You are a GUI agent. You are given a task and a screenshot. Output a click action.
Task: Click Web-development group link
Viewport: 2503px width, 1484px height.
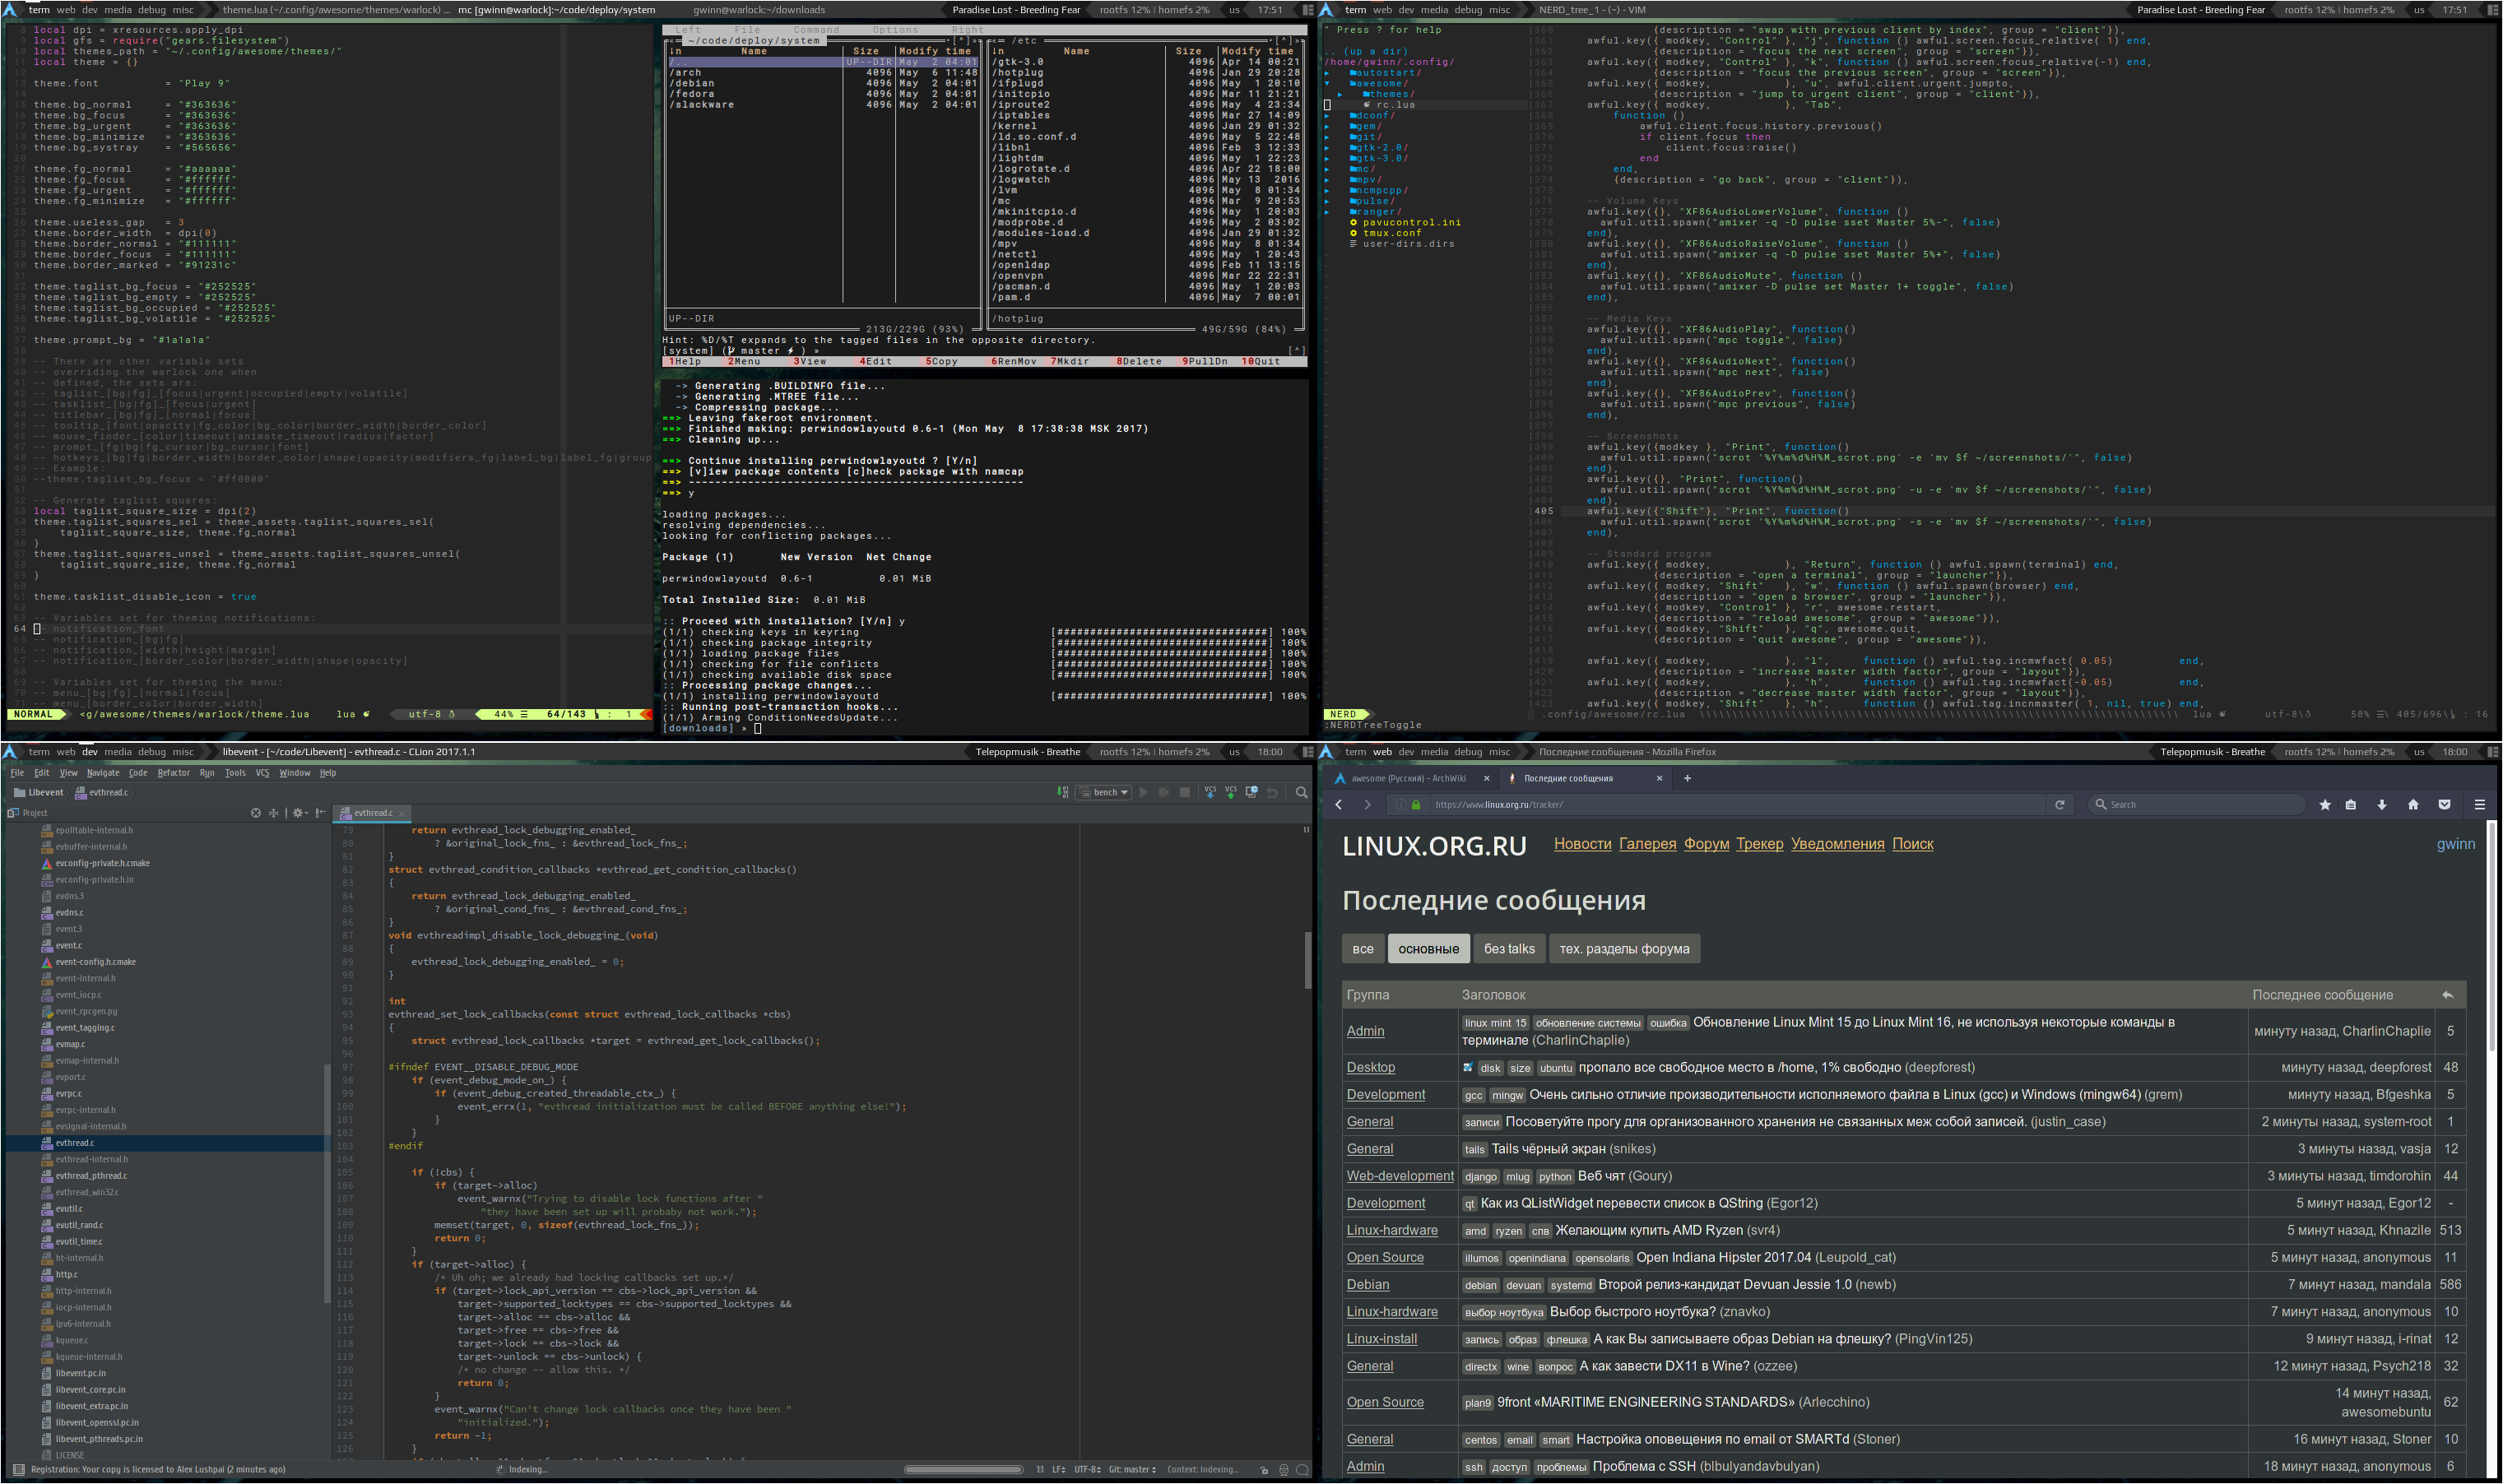pos(1400,1176)
